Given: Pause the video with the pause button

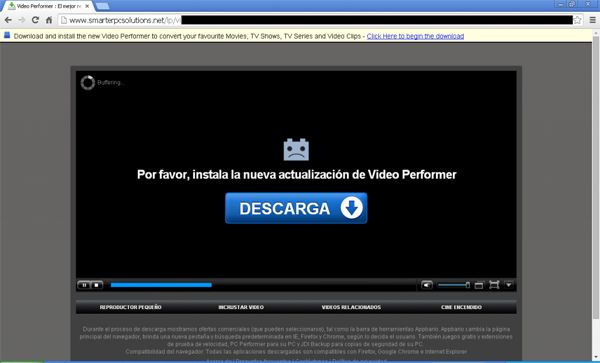Looking at the screenshot, I should click(x=84, y=285).
